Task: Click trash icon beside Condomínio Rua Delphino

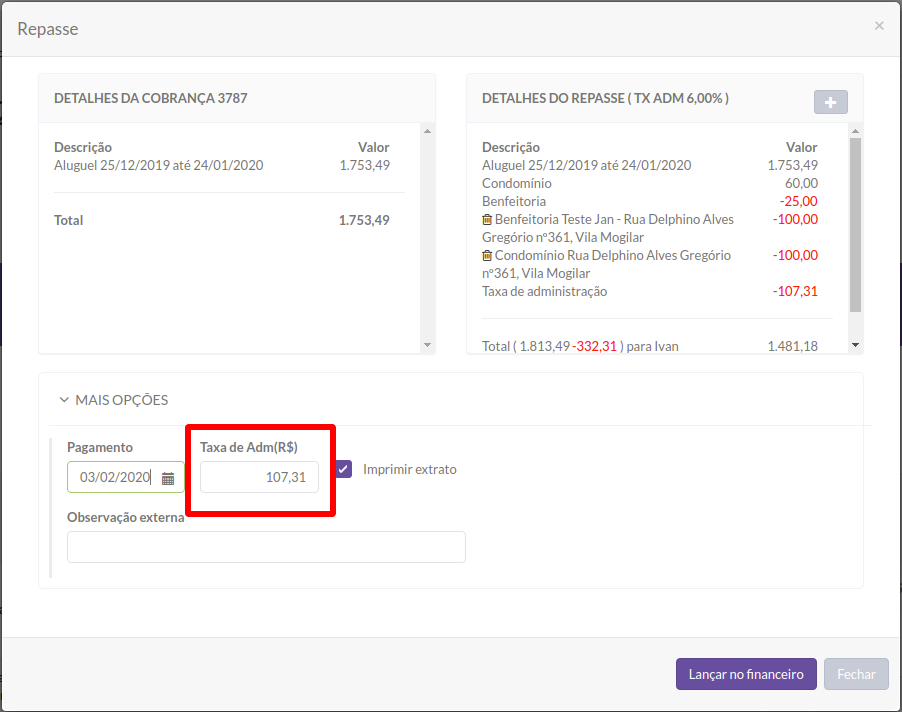Action: point(487,255)
